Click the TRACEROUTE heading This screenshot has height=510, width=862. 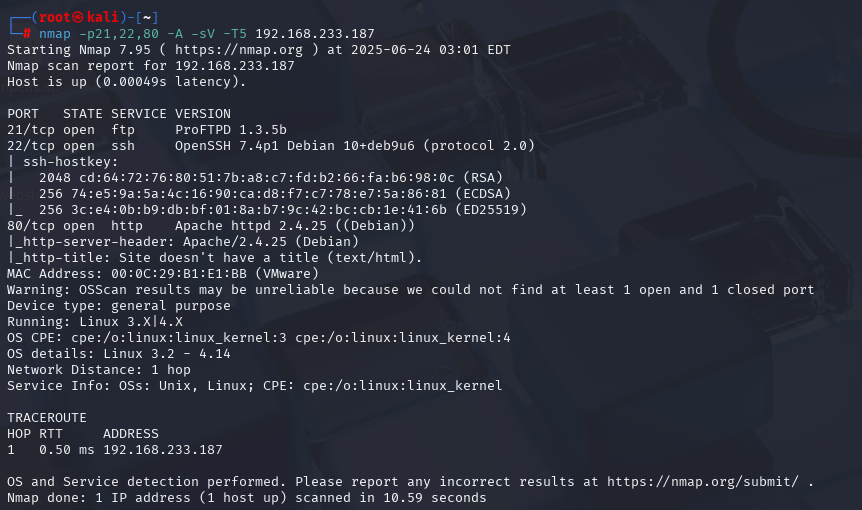point(47,418)
